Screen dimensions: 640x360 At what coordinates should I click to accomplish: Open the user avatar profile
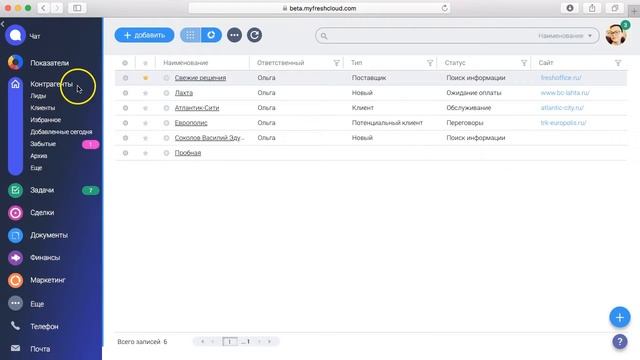(x=616, y=34)
